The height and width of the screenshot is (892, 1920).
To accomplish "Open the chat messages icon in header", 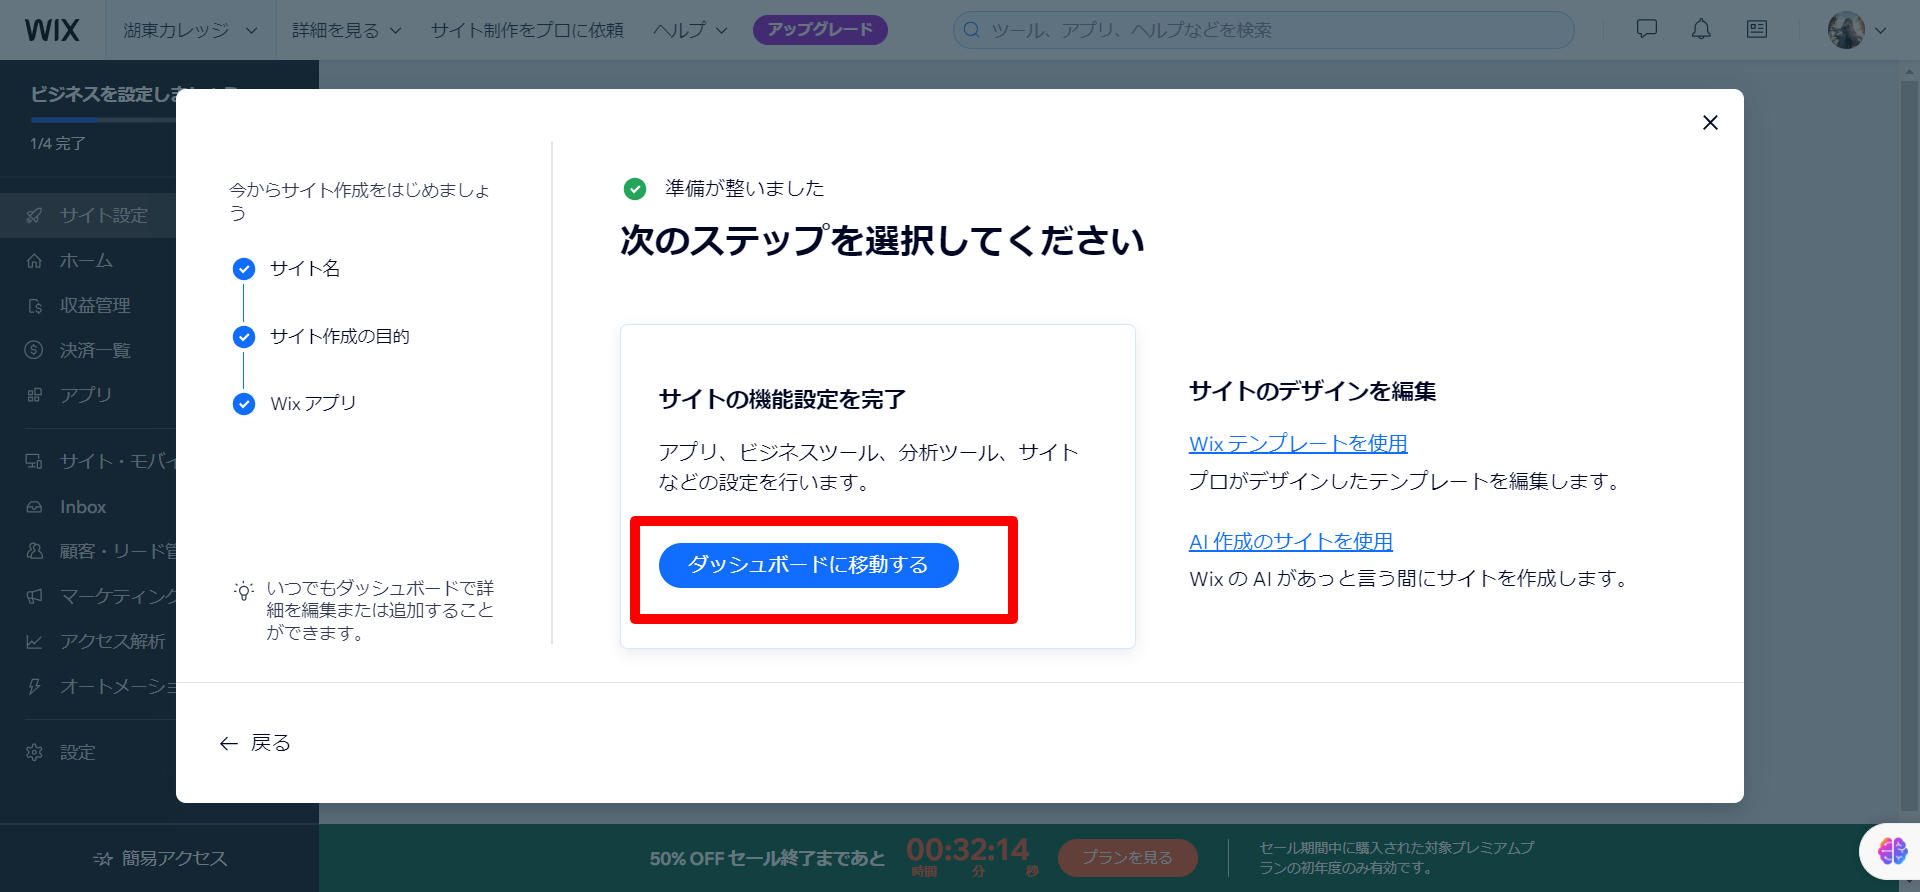I will click(1646, 30).
